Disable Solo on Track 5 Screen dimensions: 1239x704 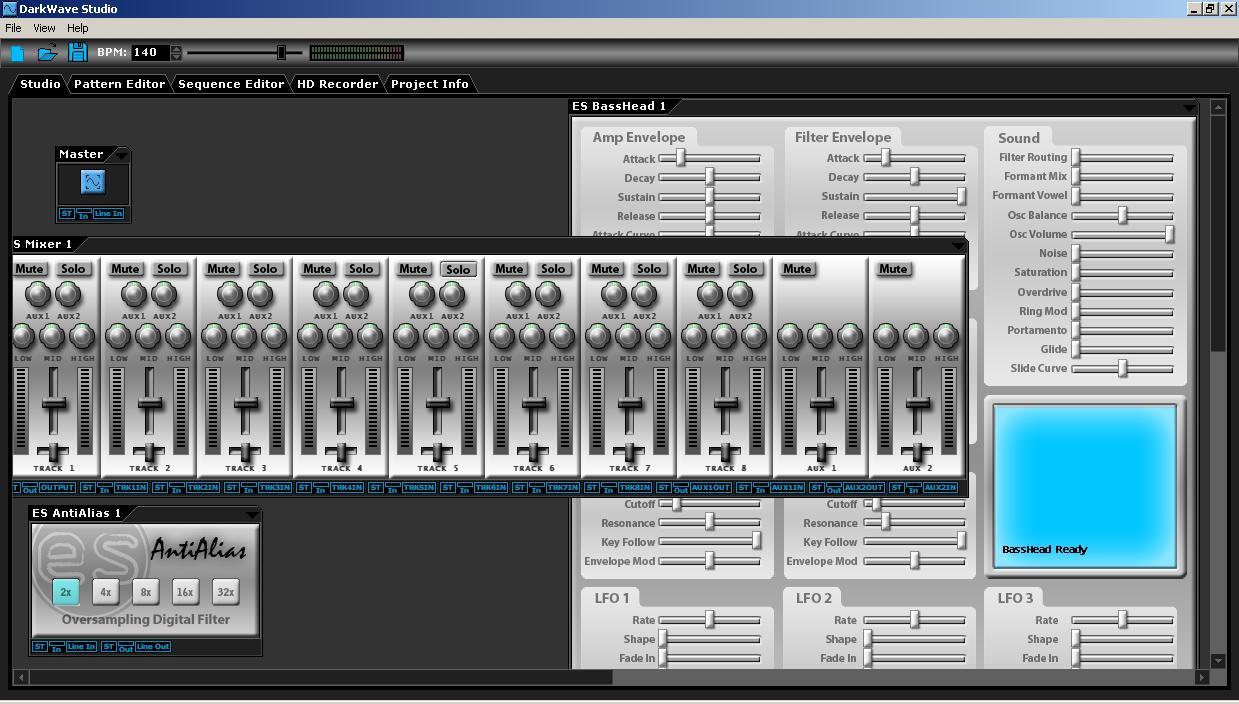click(x=457, y=268)
